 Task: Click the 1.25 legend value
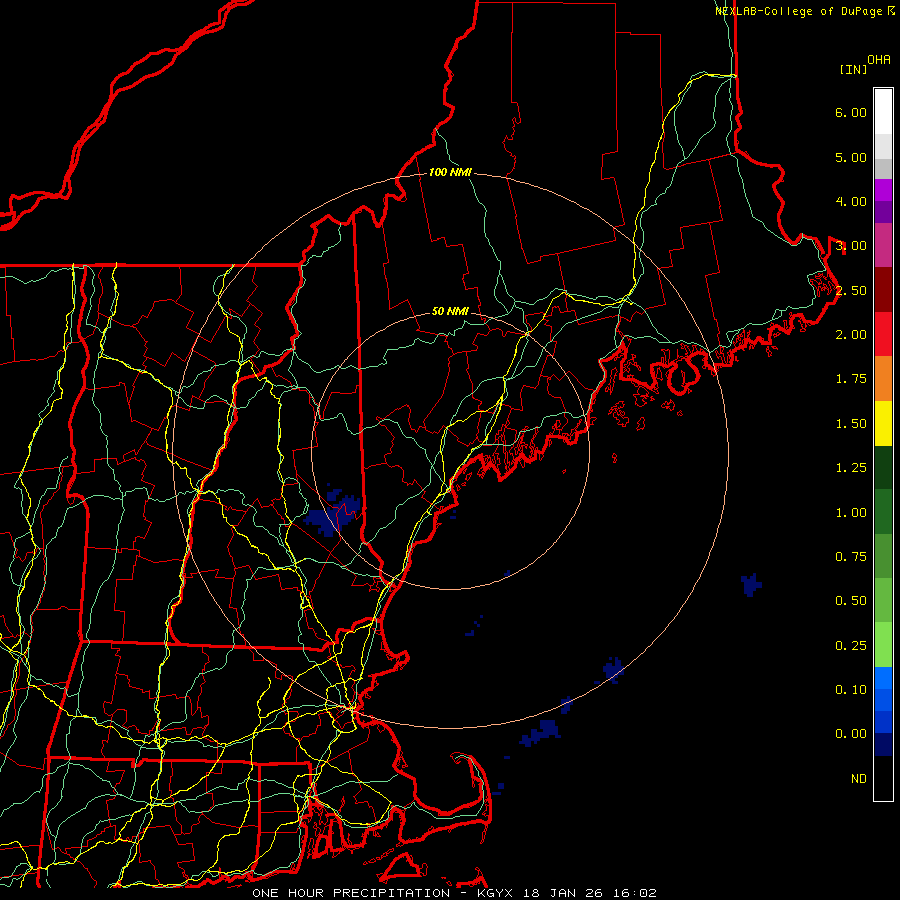851,468
